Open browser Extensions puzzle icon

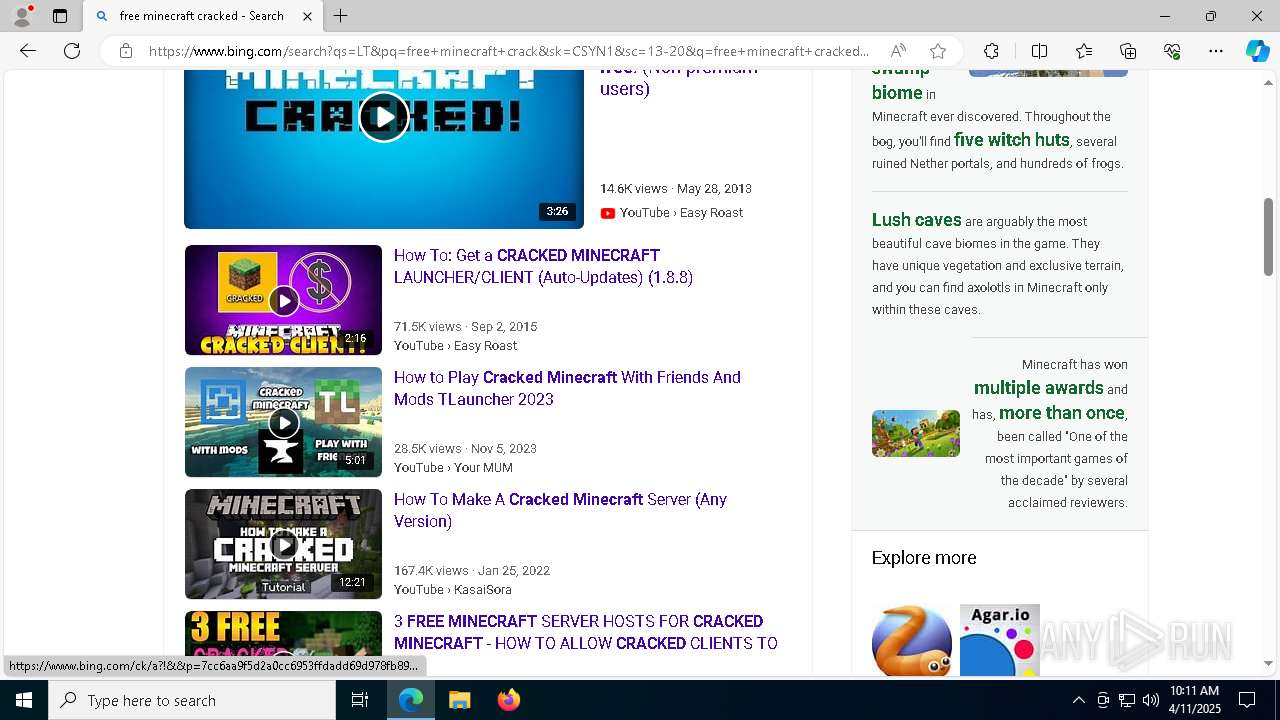(x=991, y=51)
